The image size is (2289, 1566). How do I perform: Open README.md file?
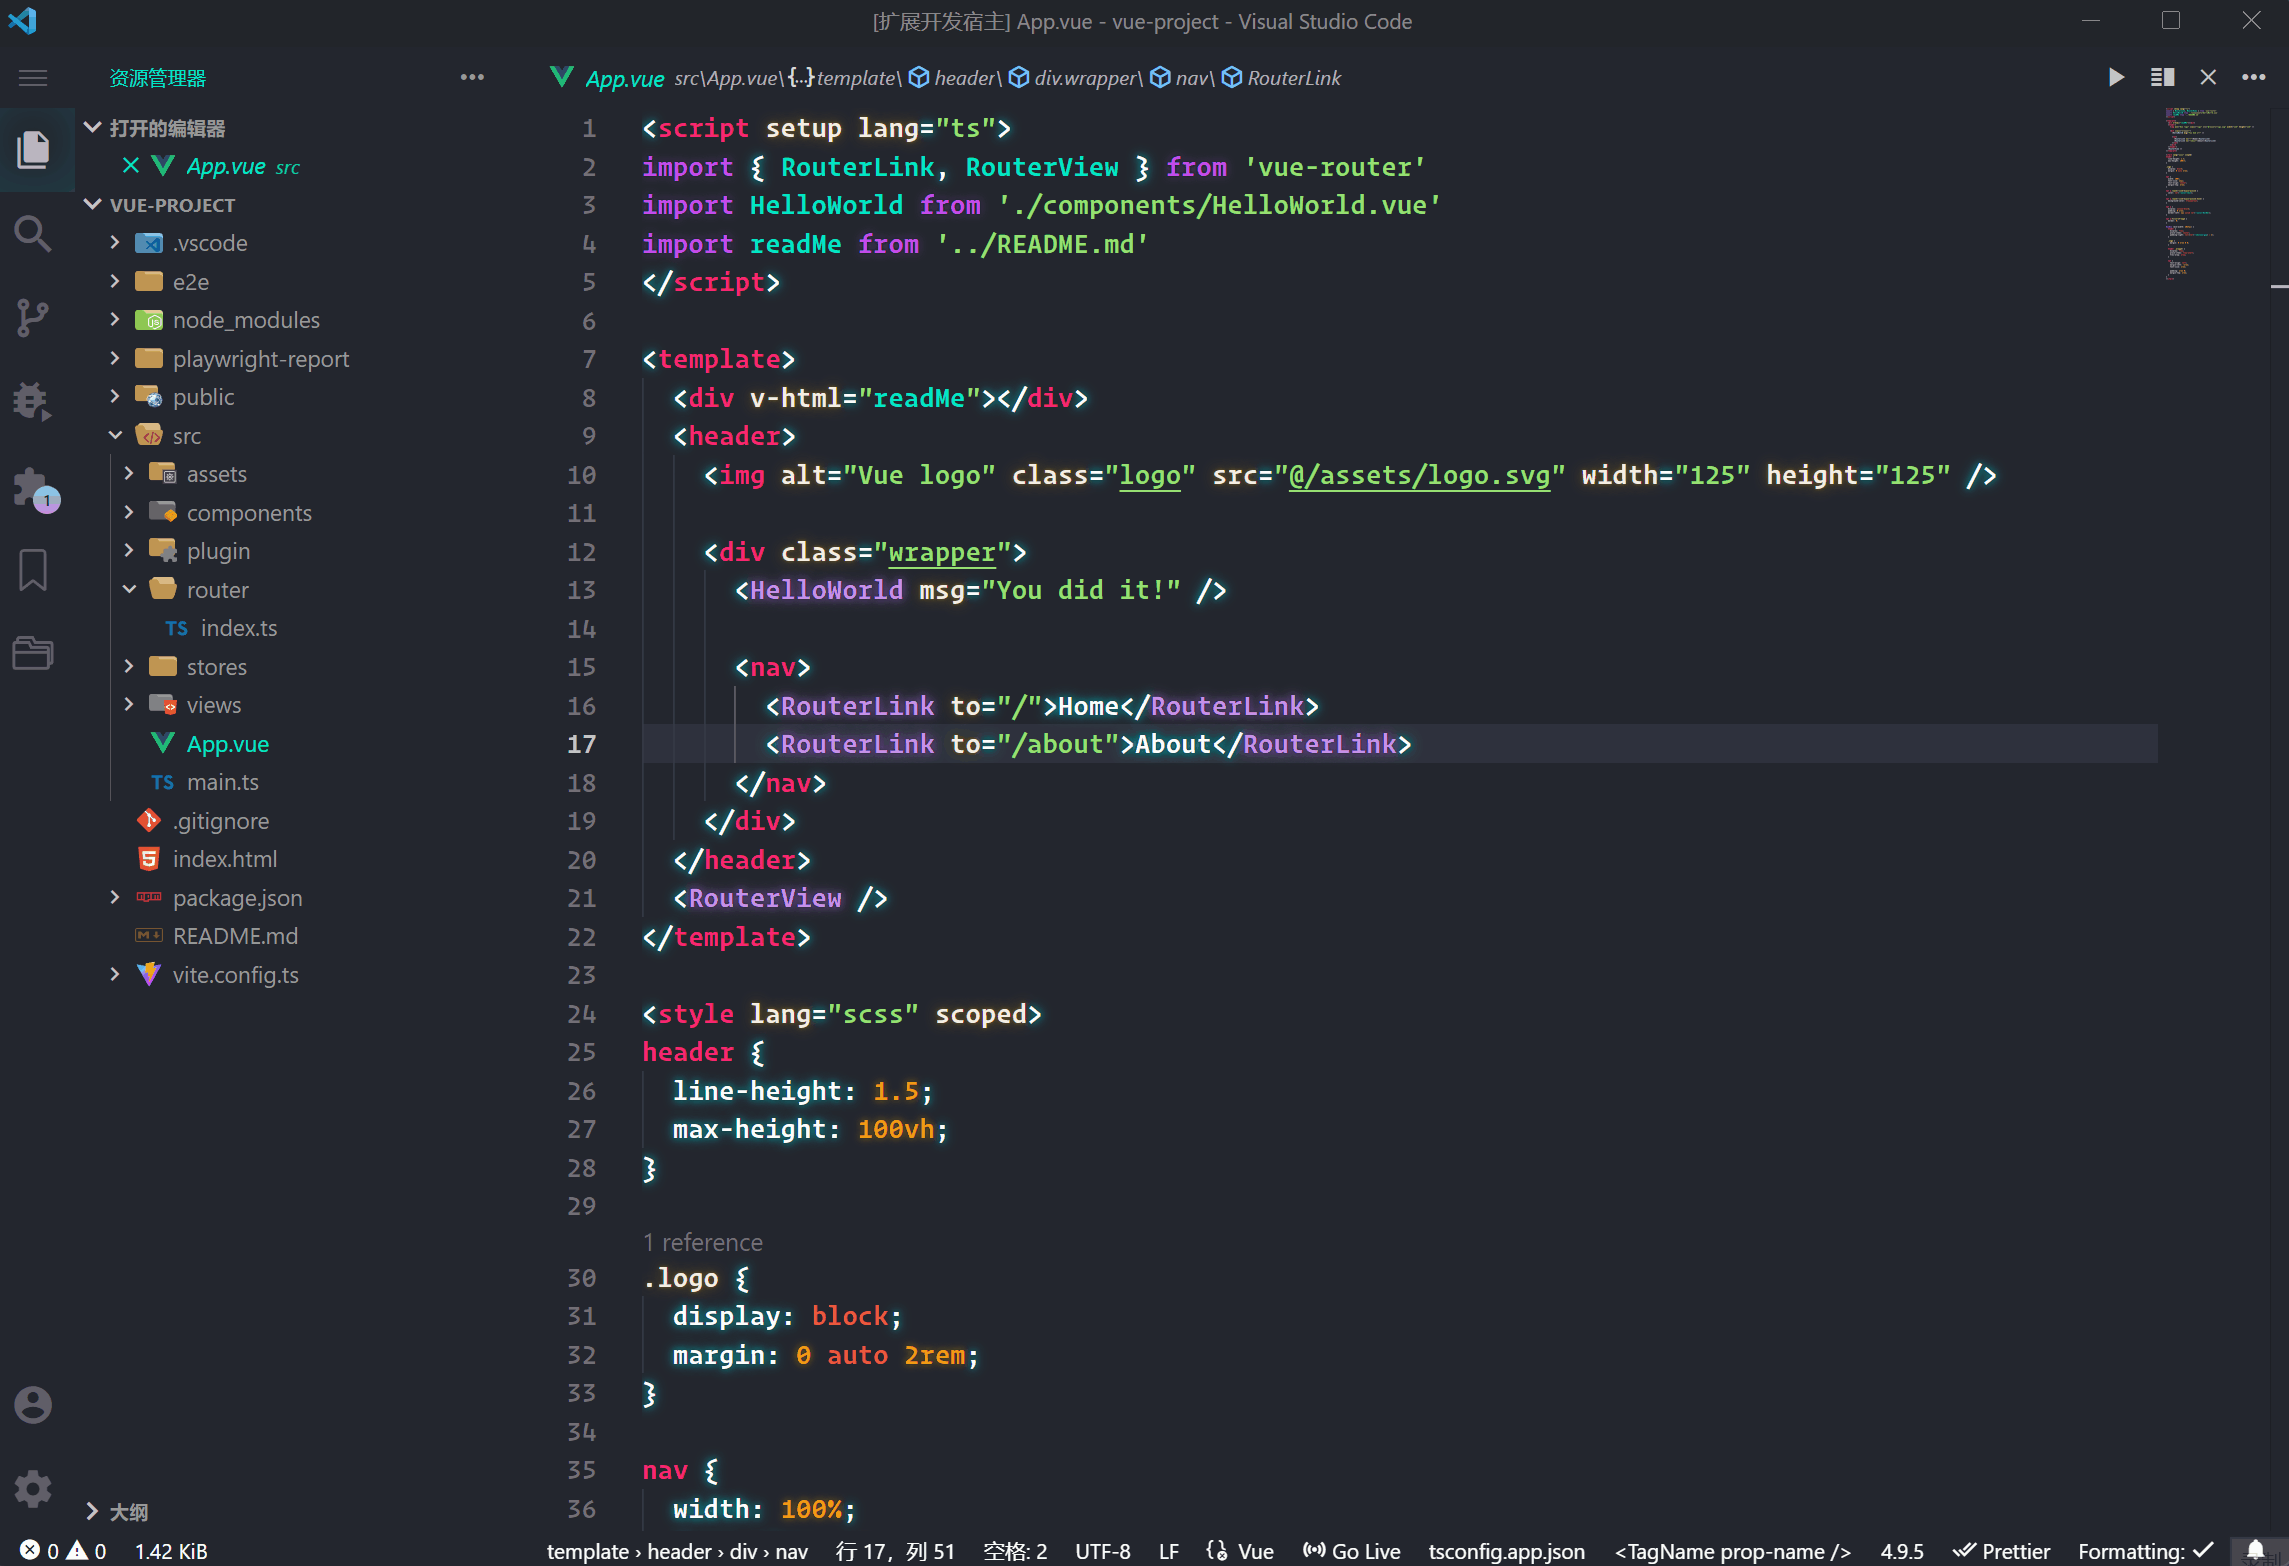[x=235, y=936]
